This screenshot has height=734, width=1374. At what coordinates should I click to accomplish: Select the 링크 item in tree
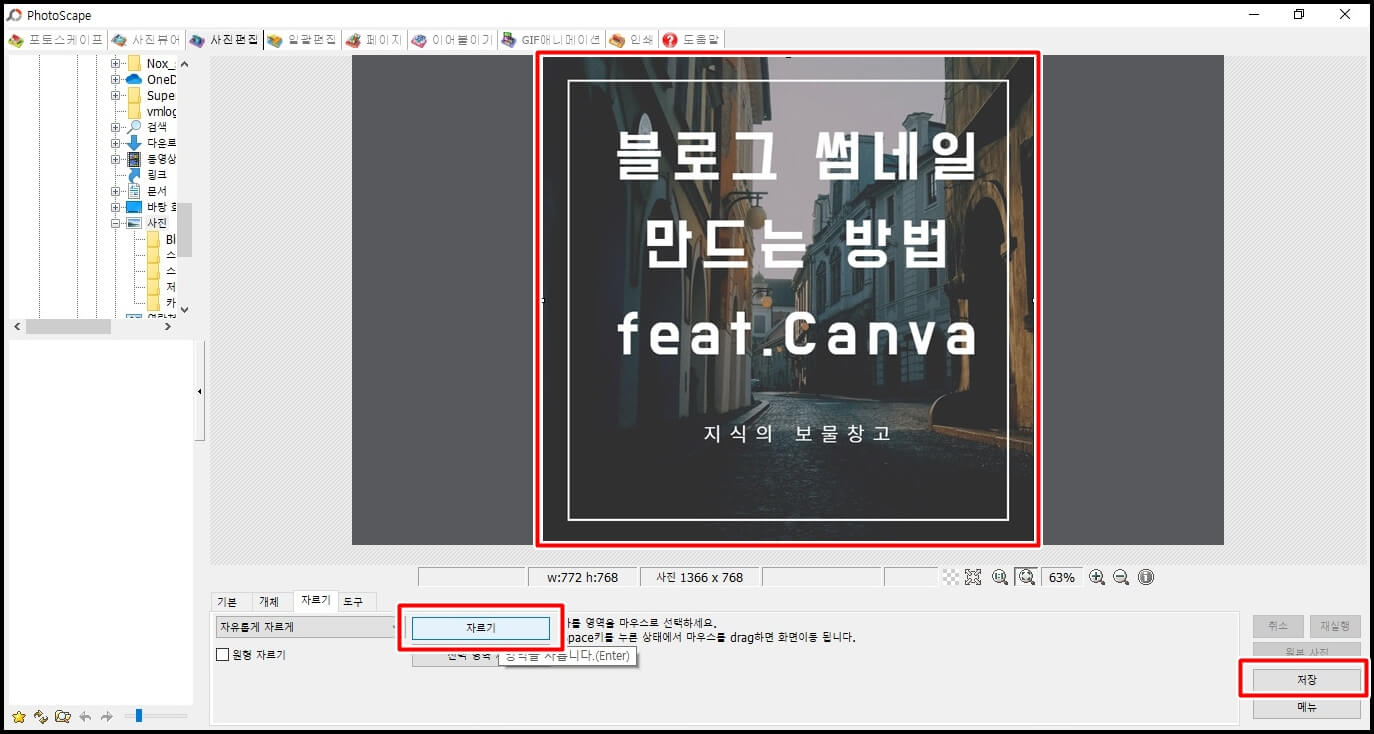(x=156, y=175)
